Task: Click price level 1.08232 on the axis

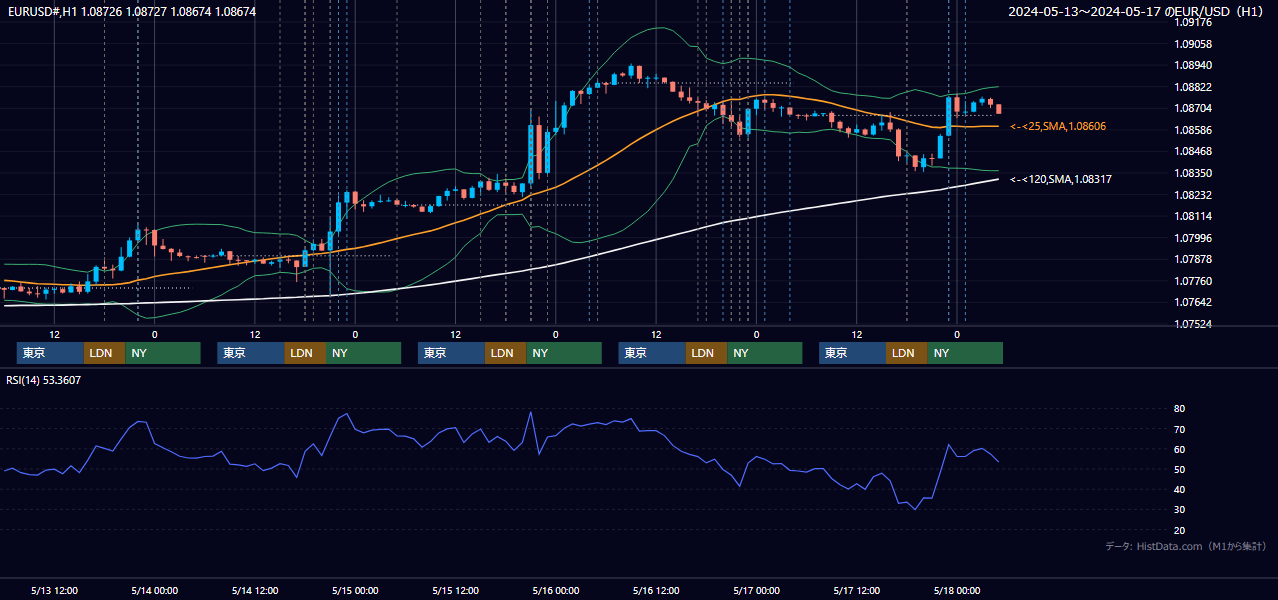Action: 1193,195
